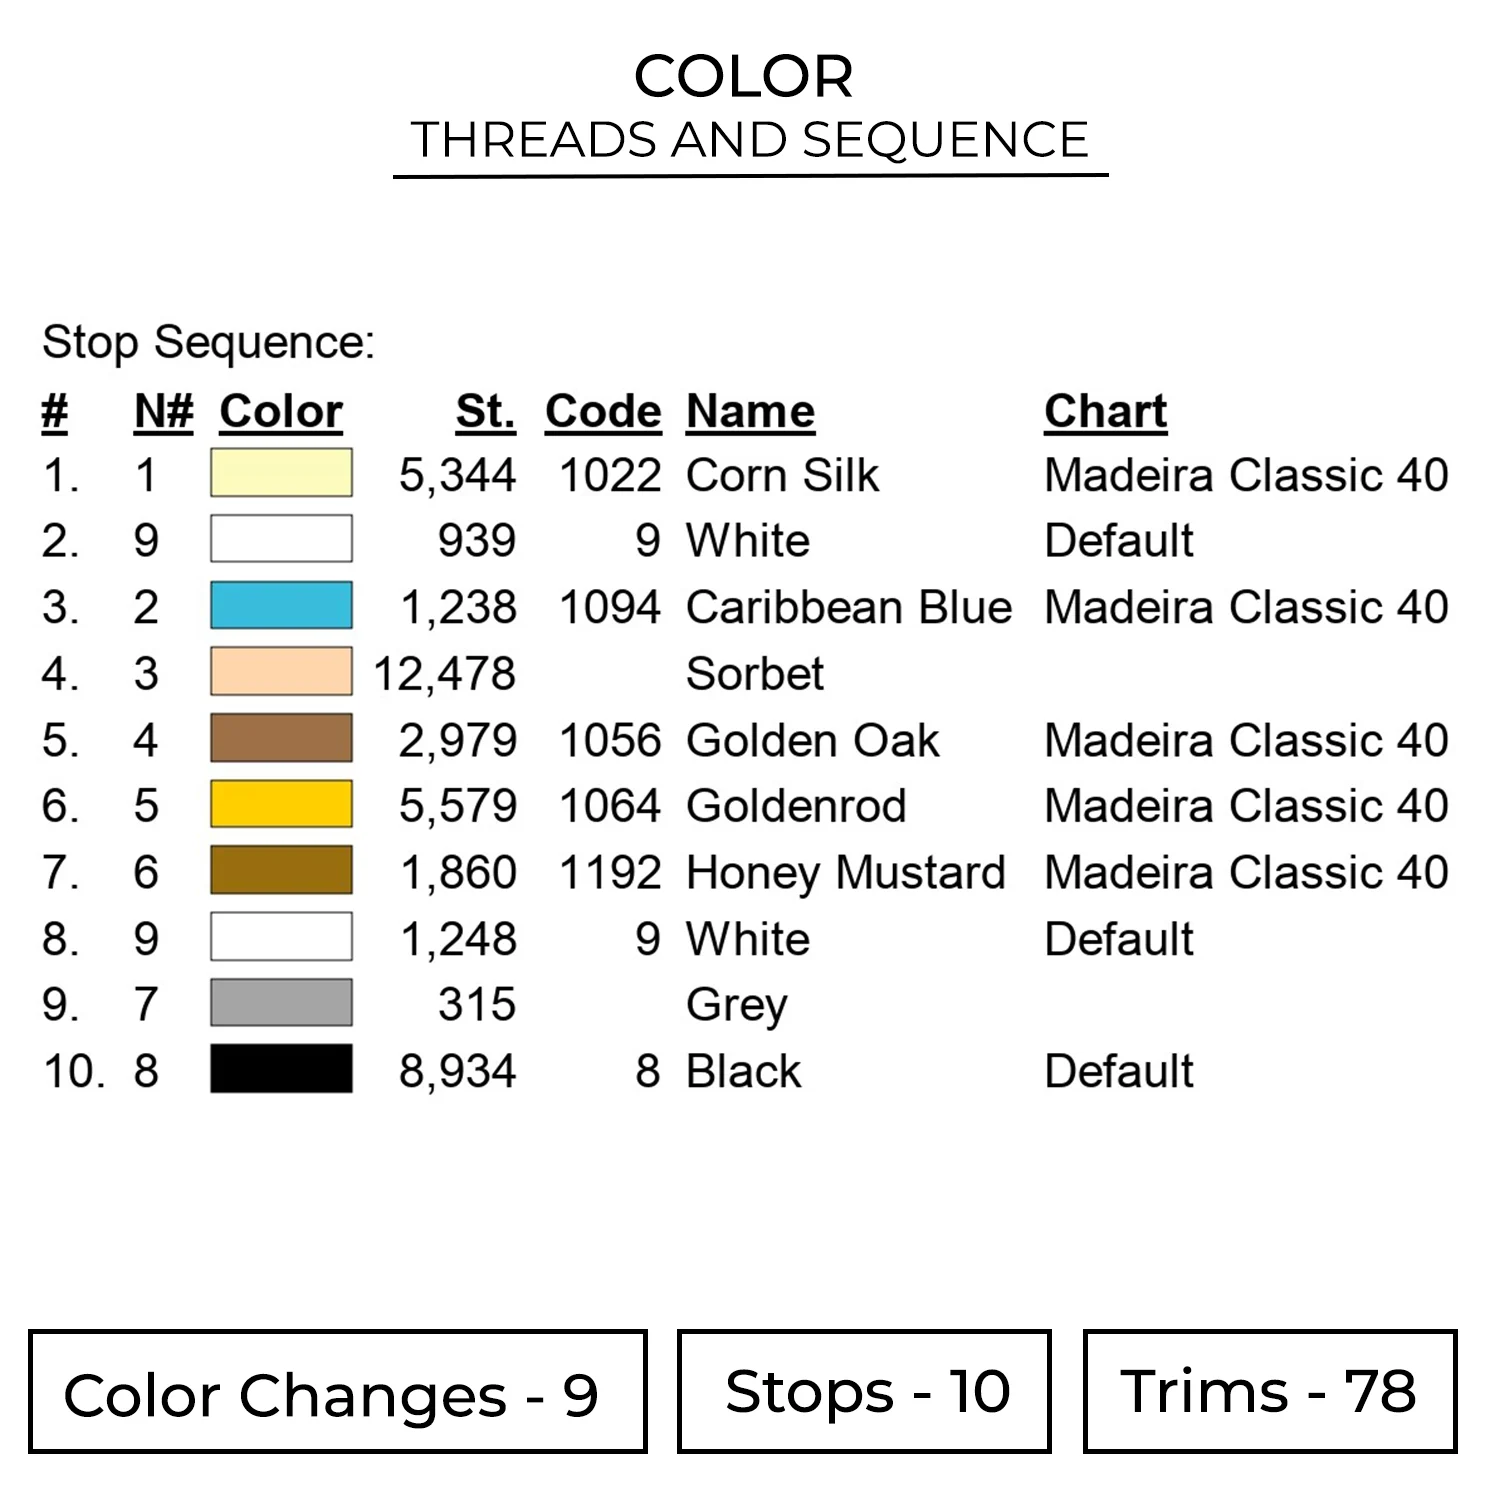This screenshot has width=1500, height=1500.
Task: Click the Threads and Sequence heading
Action: [x=750, y=139]
